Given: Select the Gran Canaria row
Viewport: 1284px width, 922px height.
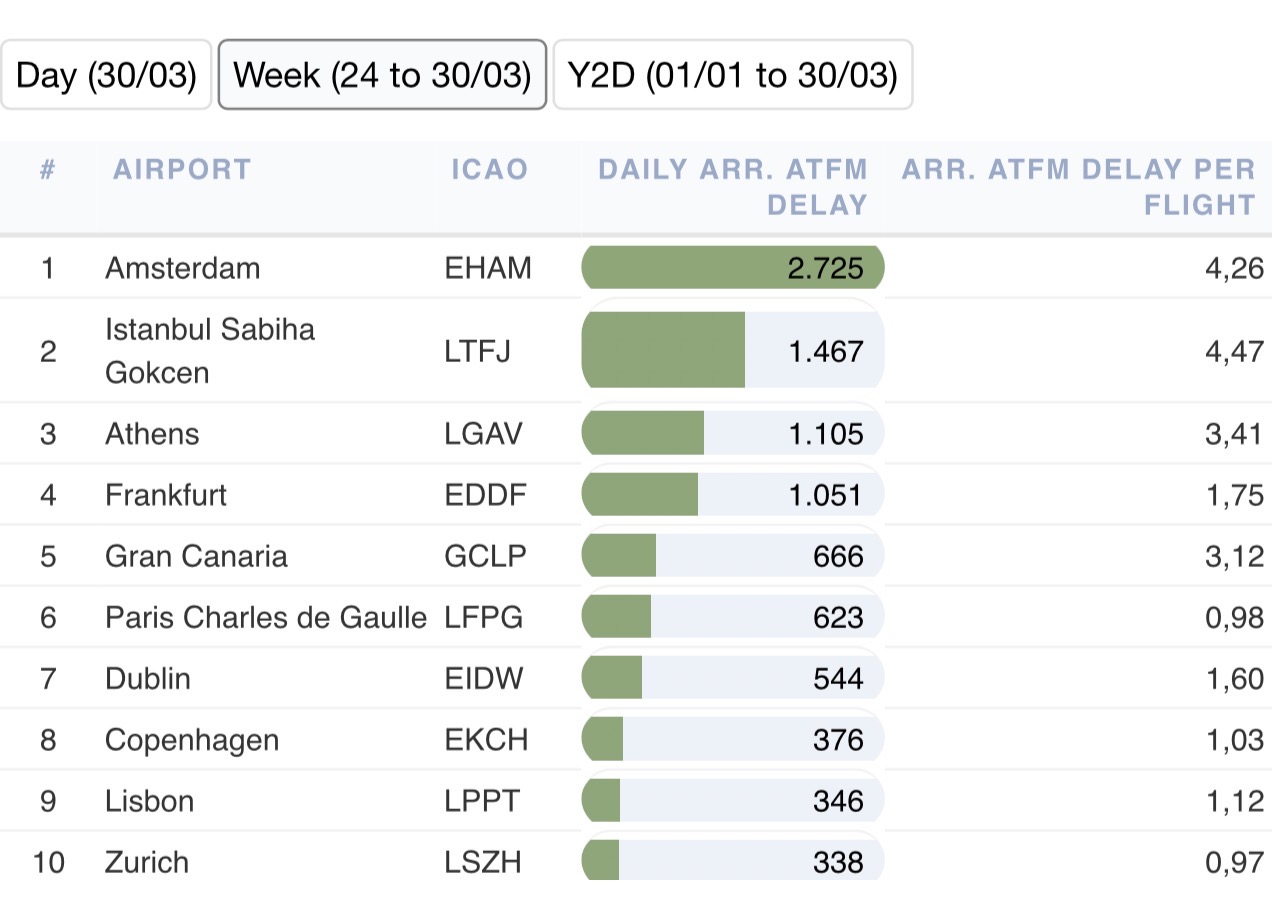Looking at the screenshot, I should (196, 556).
